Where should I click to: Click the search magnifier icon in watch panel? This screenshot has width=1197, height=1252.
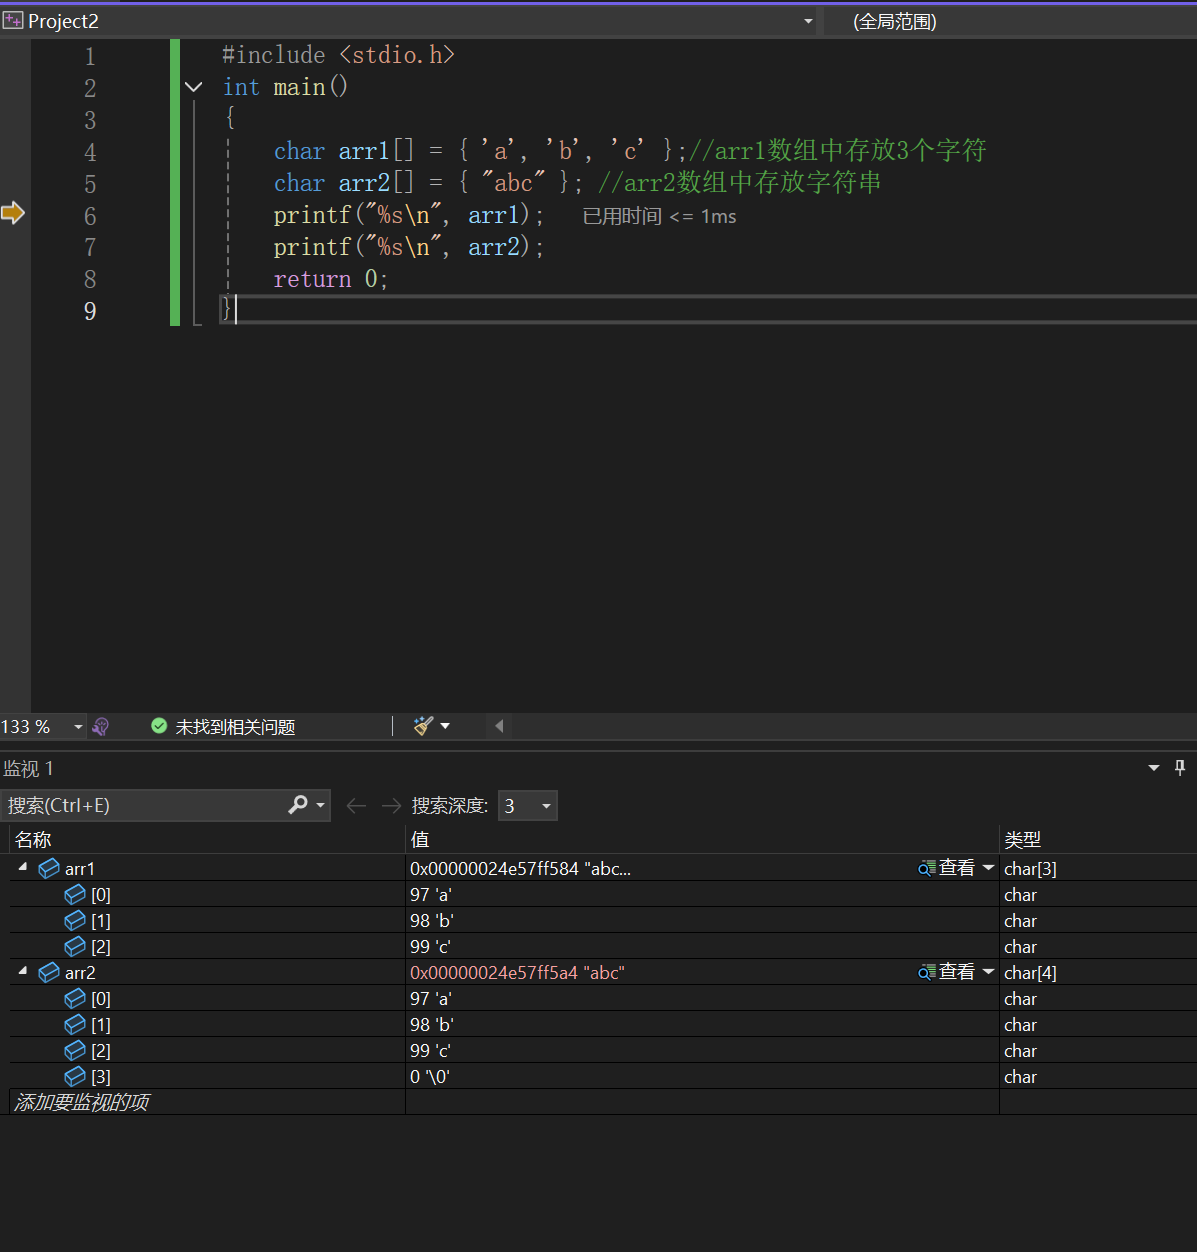pos(298,804)
